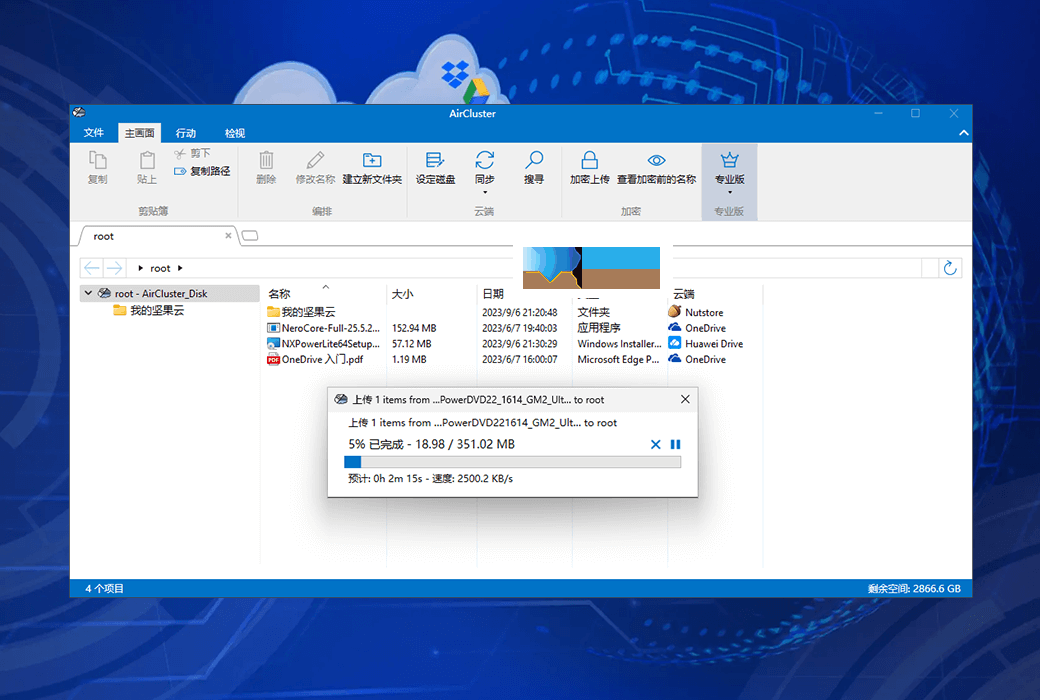Expand breadcrumb arrow before root

141,268
